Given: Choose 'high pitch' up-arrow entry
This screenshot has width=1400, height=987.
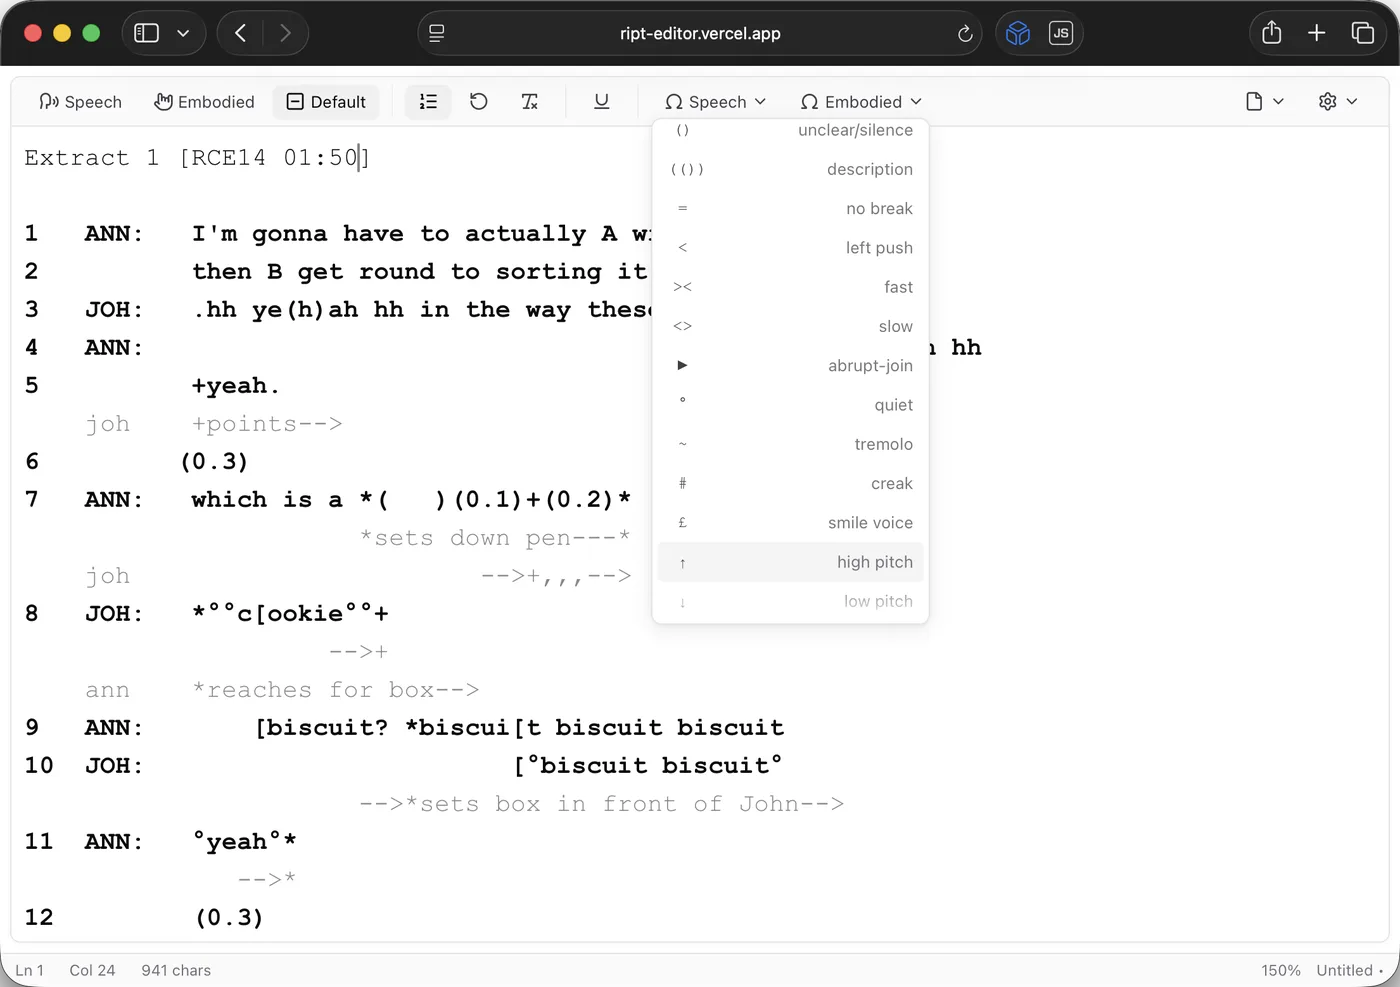Looking at the screenshot, I should (x=791, y=562).
